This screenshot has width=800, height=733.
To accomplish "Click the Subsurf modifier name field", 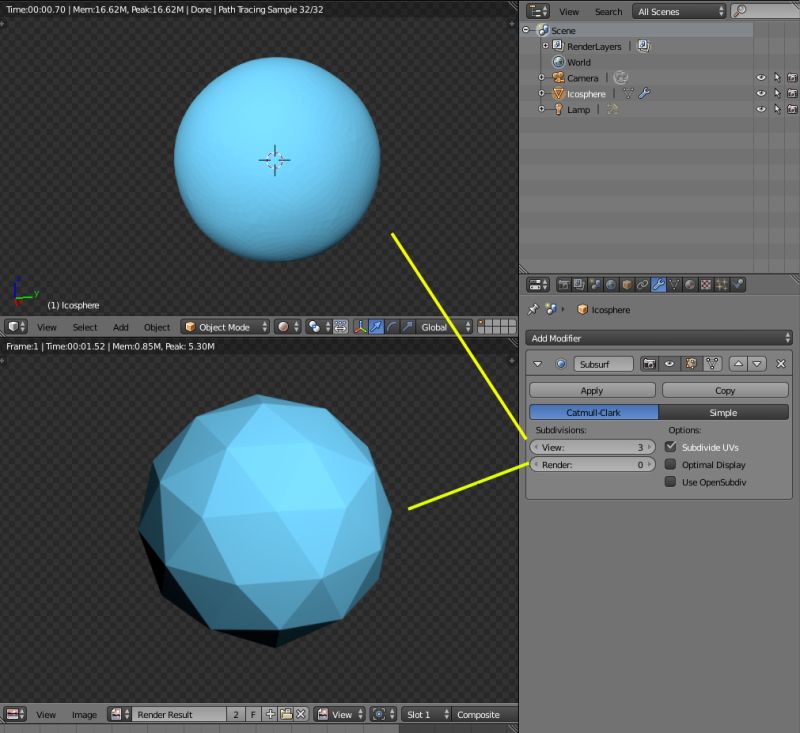I will tap(603, 363).
